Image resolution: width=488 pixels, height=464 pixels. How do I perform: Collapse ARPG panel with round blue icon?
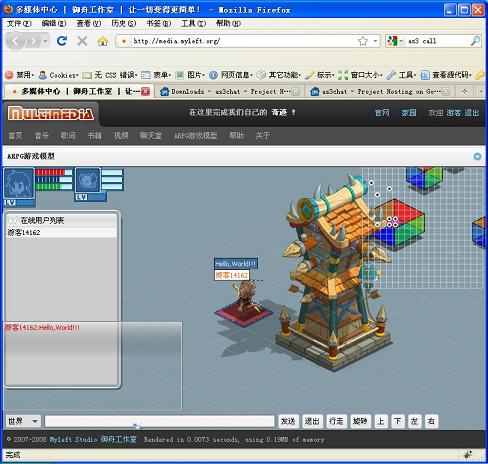click(x=477, y=156)
